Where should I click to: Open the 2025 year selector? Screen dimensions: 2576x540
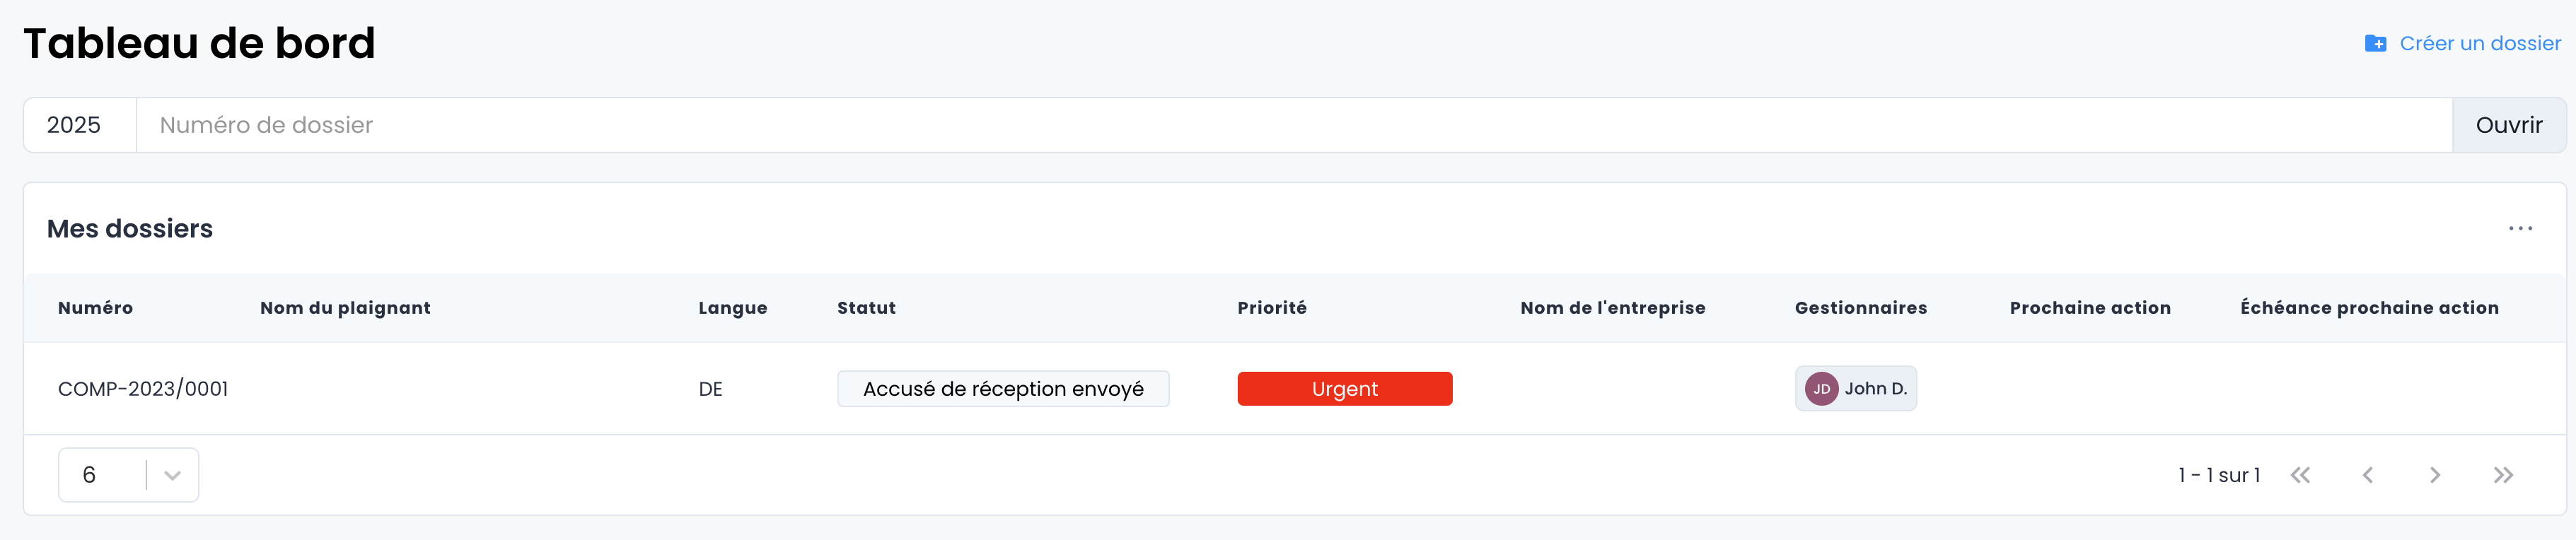click(x=75, y=125)
